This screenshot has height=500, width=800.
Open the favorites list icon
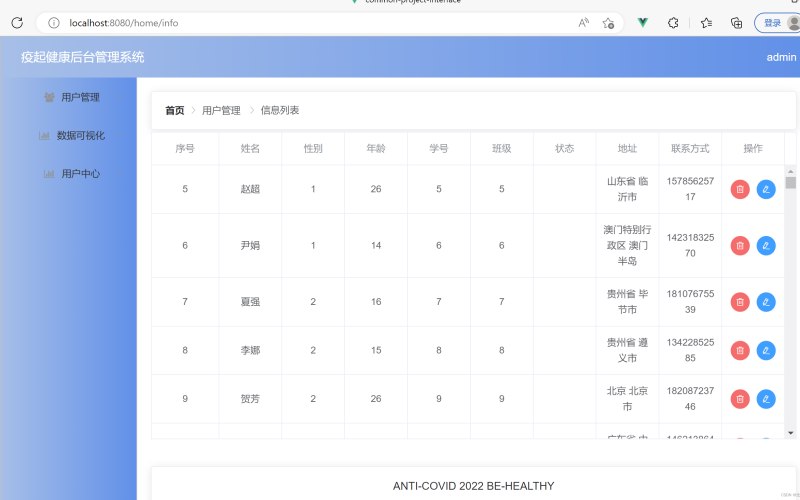(706, 22)
